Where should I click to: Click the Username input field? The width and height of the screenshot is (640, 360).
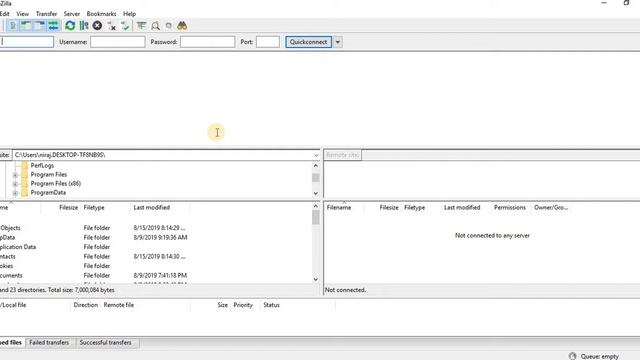[x=118, y=42]
